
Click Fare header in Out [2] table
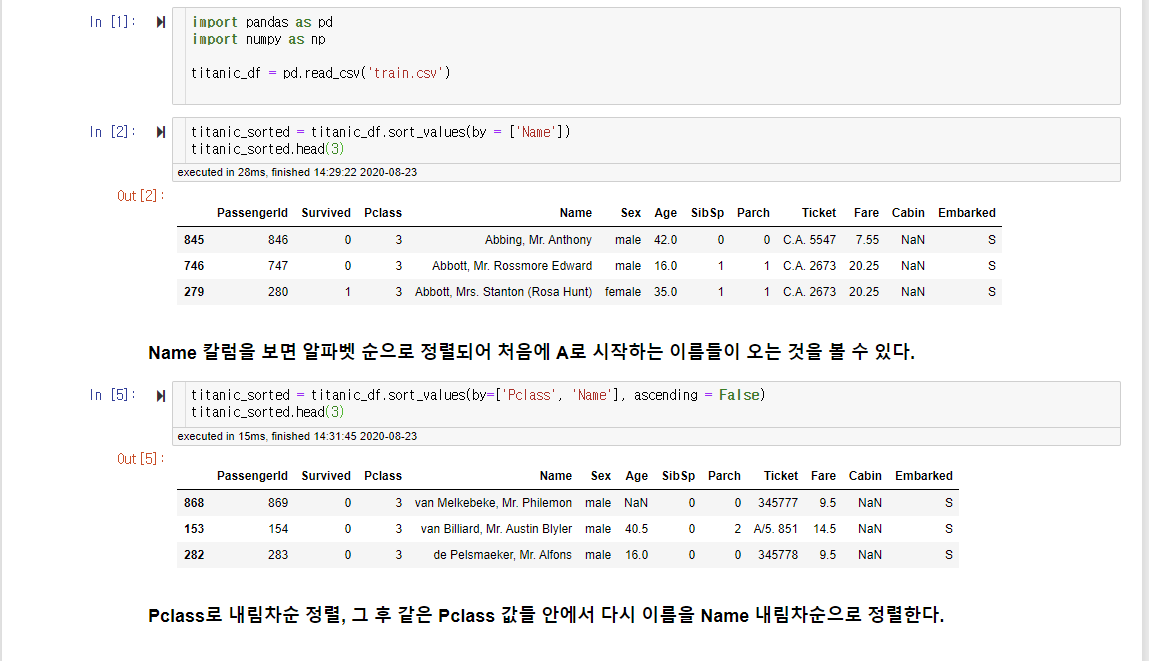[x=866, y=213]
